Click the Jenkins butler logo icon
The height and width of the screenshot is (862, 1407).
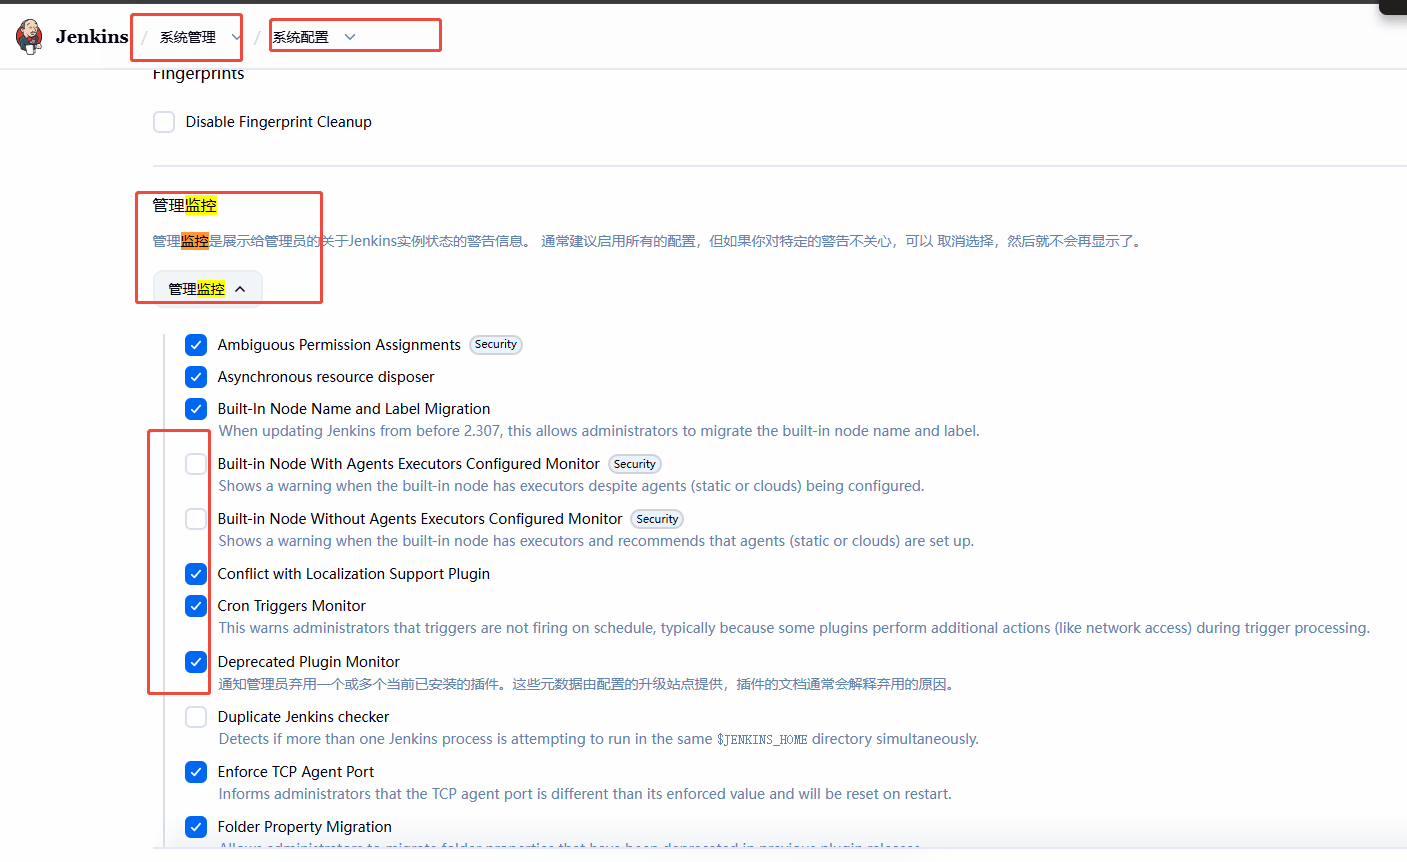29,36
